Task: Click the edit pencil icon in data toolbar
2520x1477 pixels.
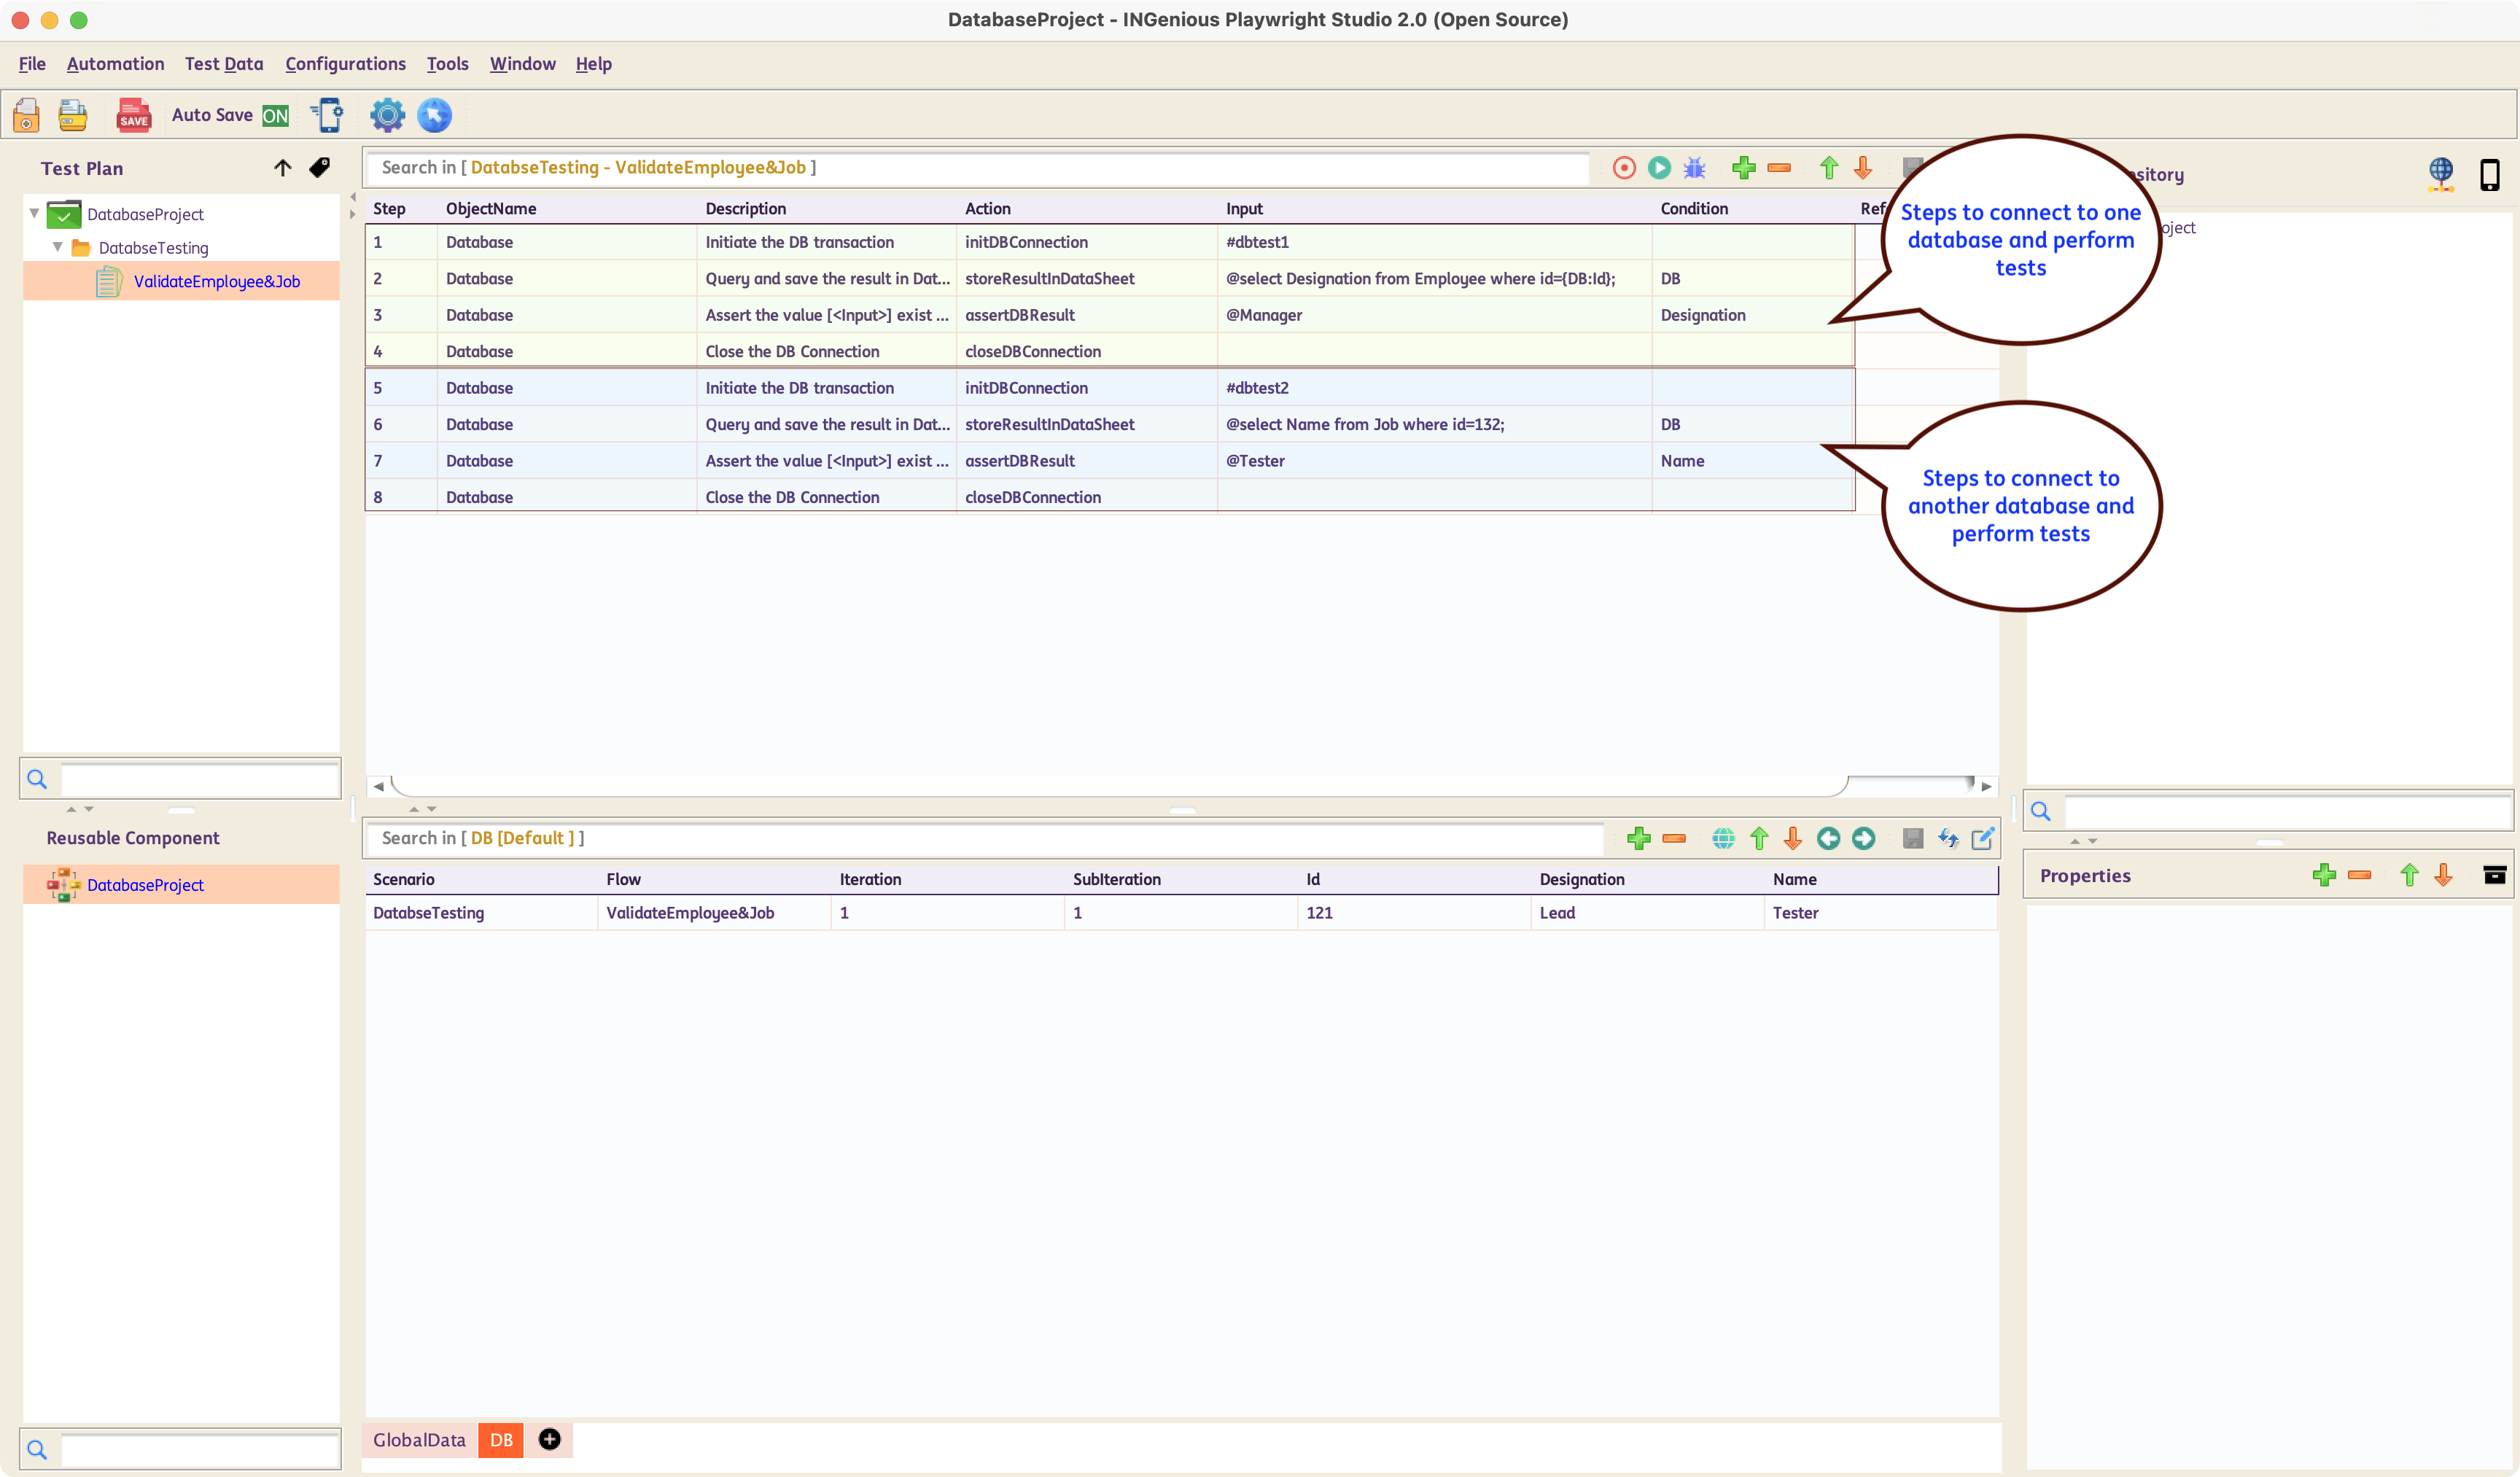Action: tap(1983, 838)
